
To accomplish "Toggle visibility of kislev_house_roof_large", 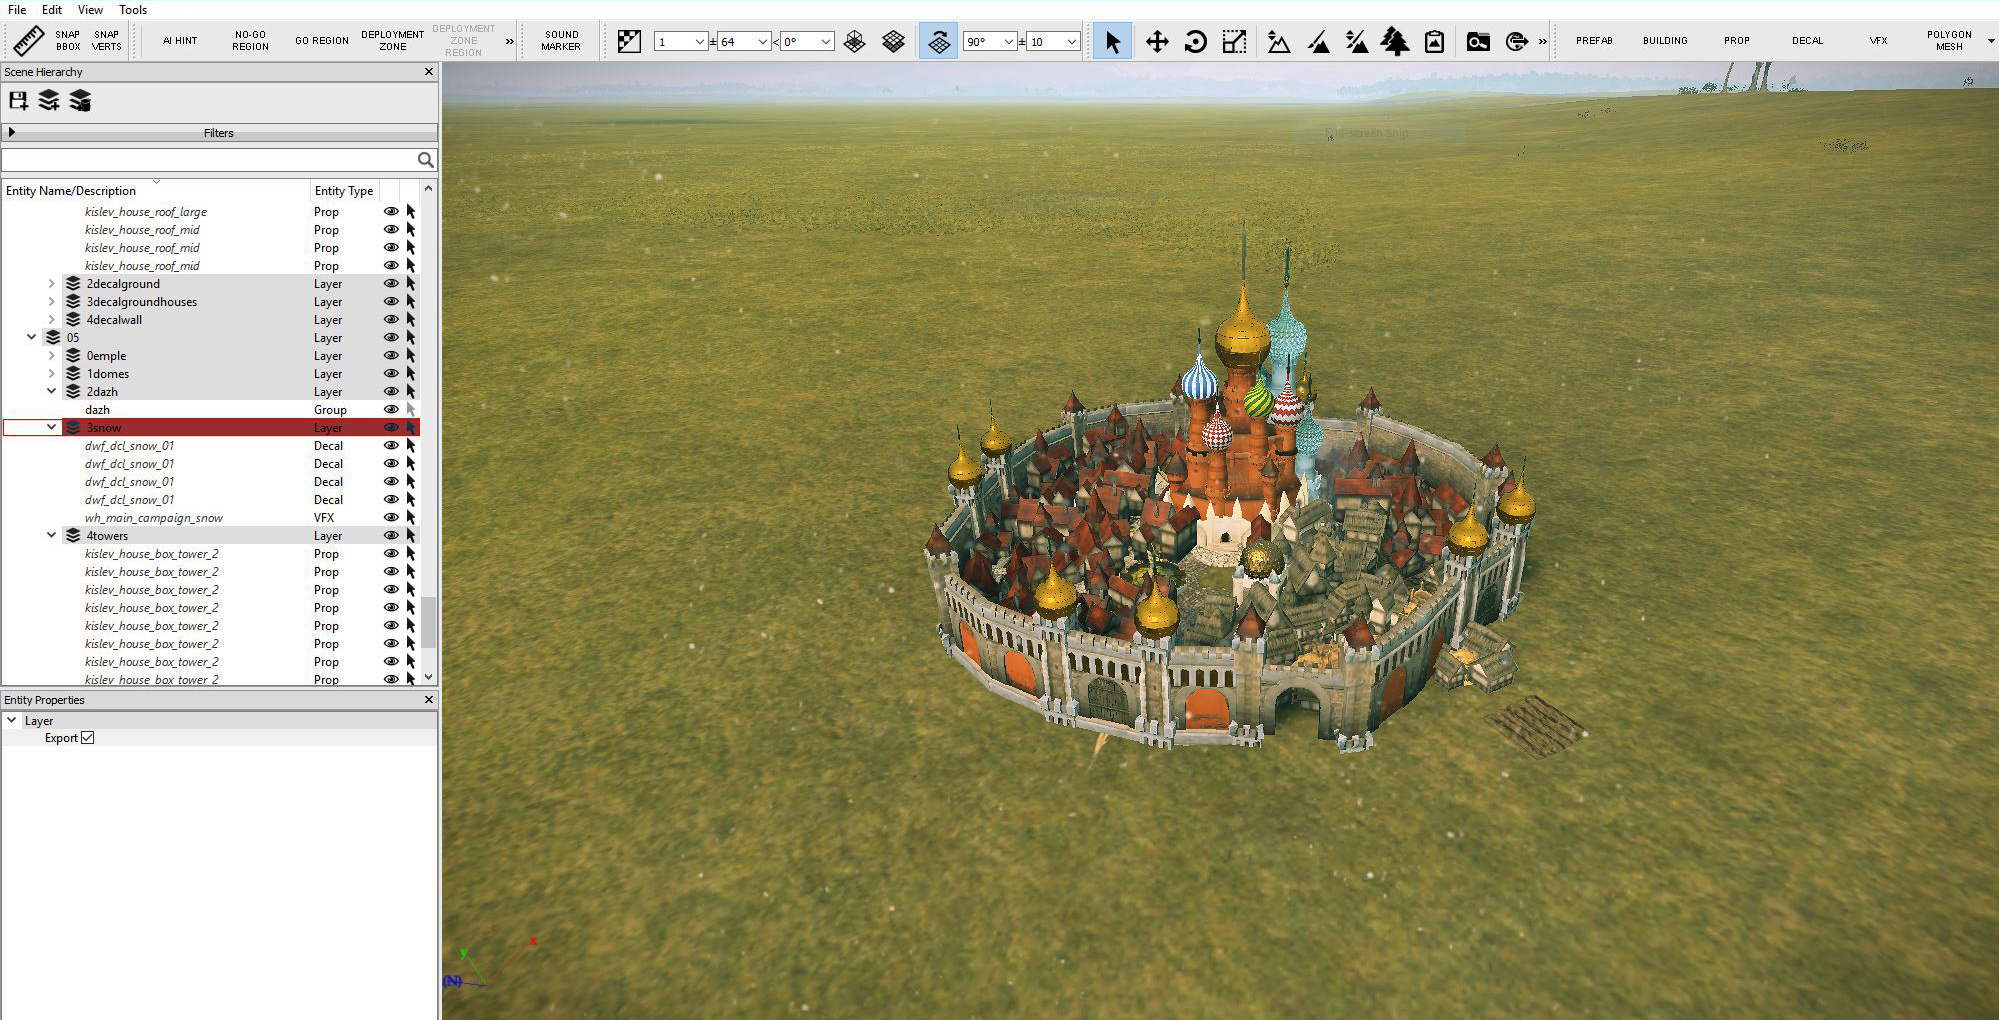I will [x=391, y=212].
